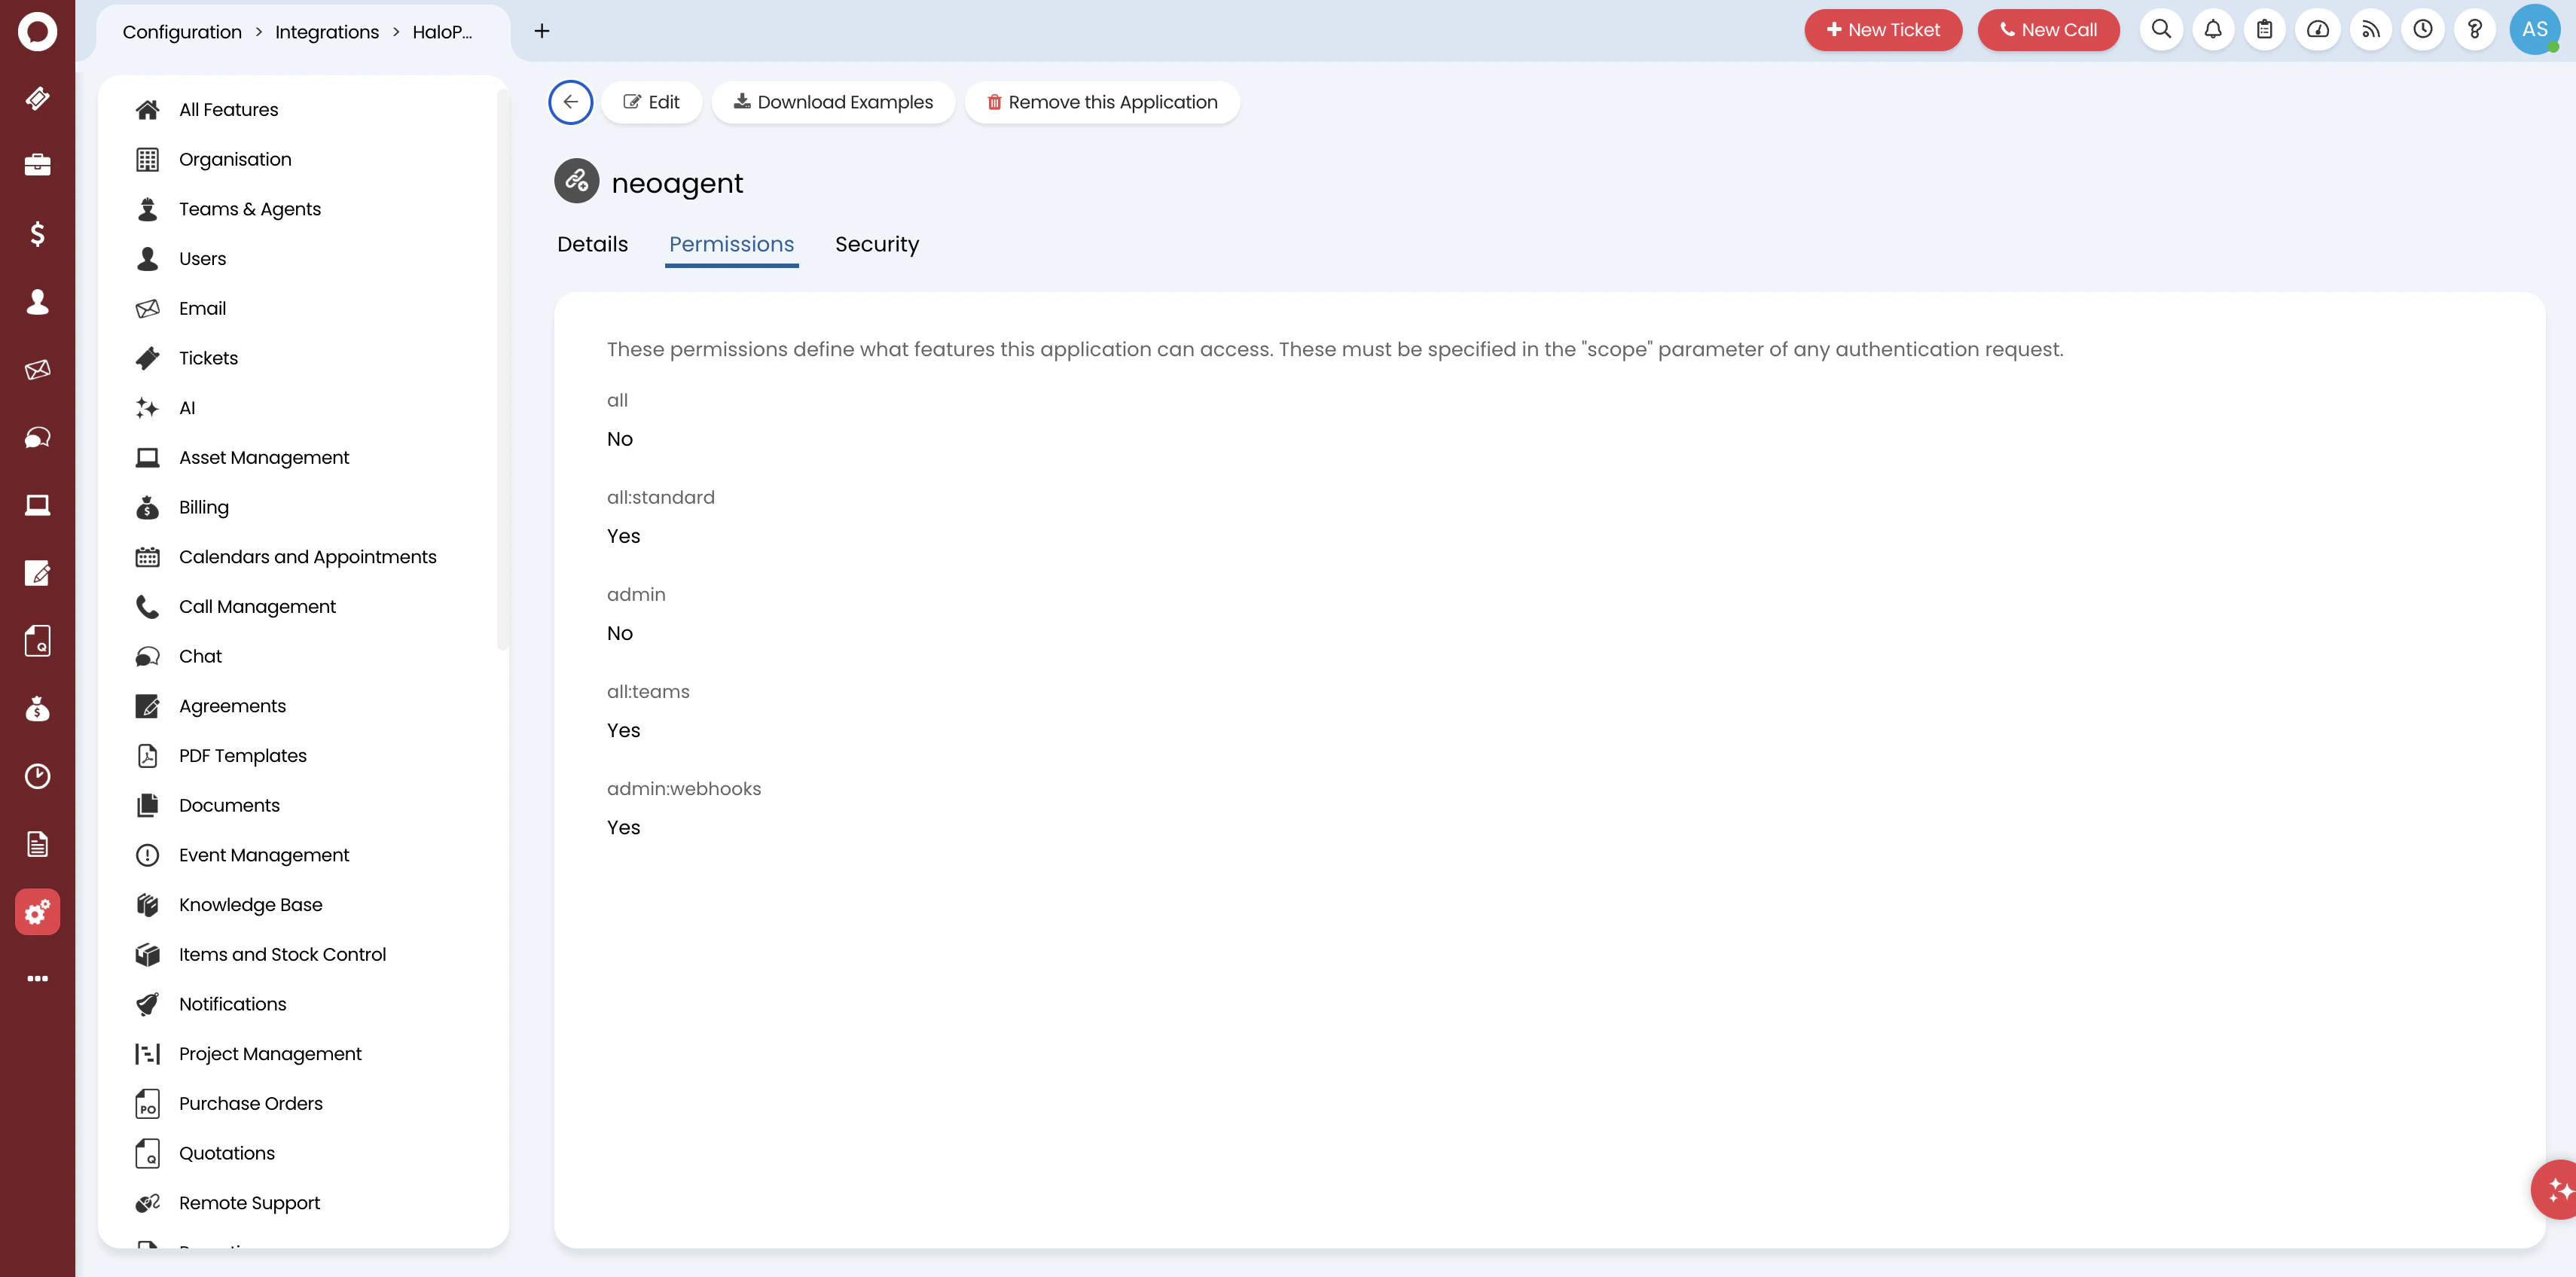The width and height of the screenshot is (2576, 1277).
Task: Open help via the question mark icon
Action: [2475, 29]
